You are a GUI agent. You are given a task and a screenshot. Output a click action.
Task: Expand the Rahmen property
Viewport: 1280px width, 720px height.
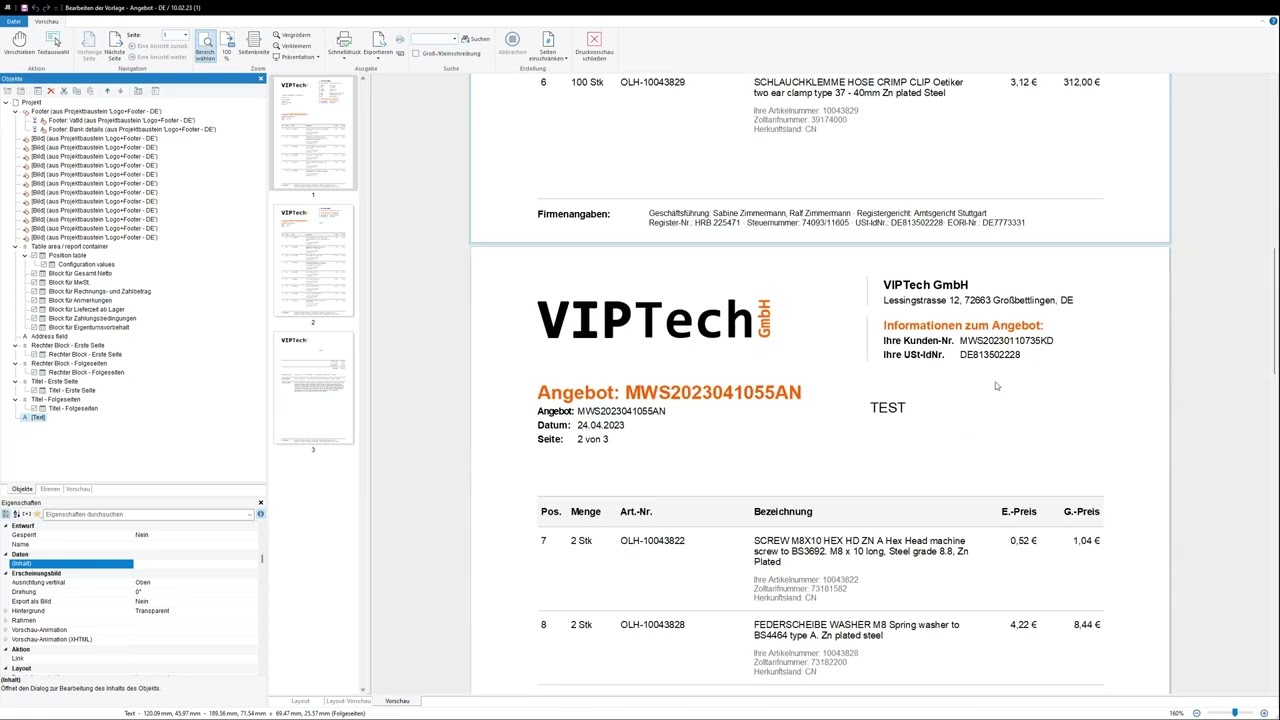6,620
